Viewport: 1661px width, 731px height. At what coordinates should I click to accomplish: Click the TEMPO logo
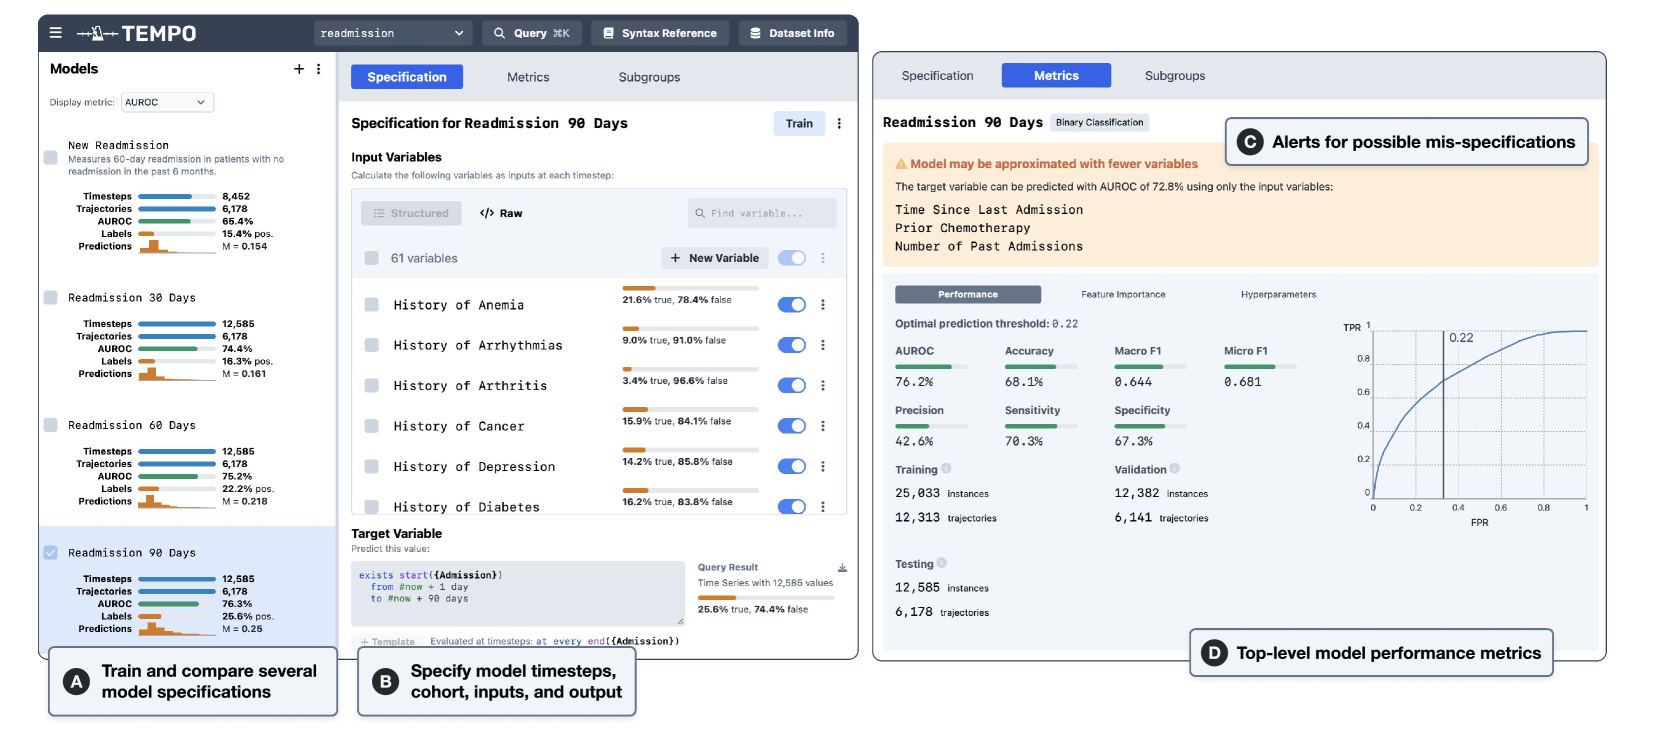pyautogui.click(x=137, y=33)
